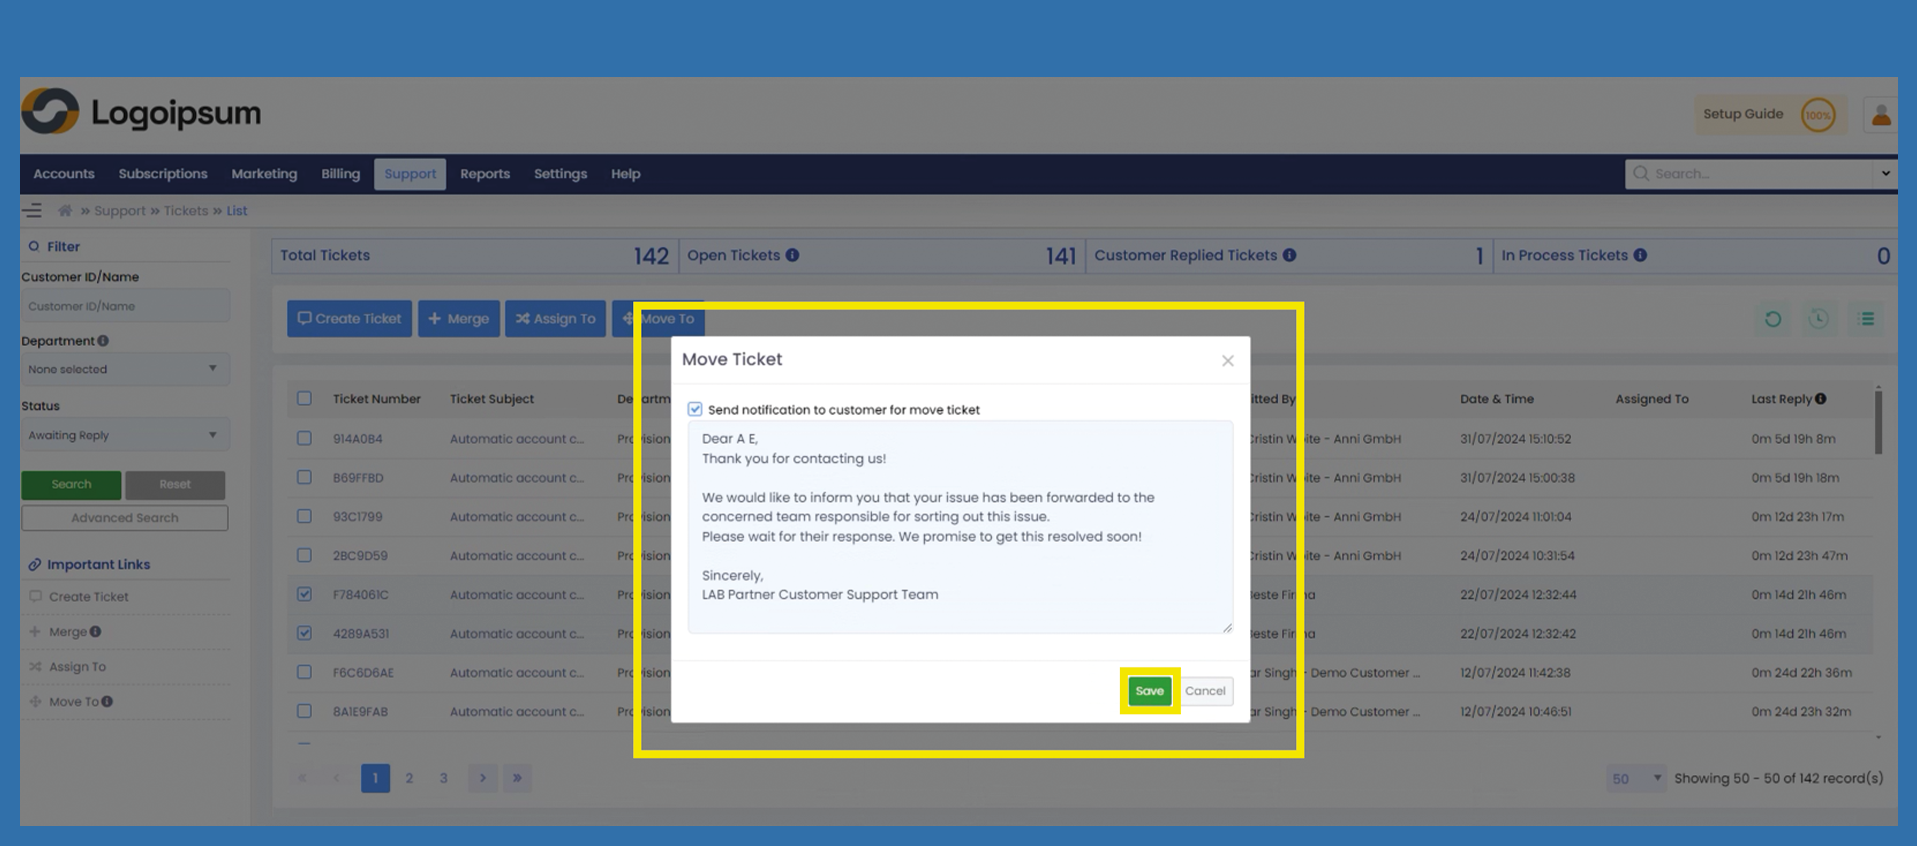Toggle the hamburger sidebar menu icon
Image resolution: width=1917 pixels, height=846 pixels.
point(33,211)
